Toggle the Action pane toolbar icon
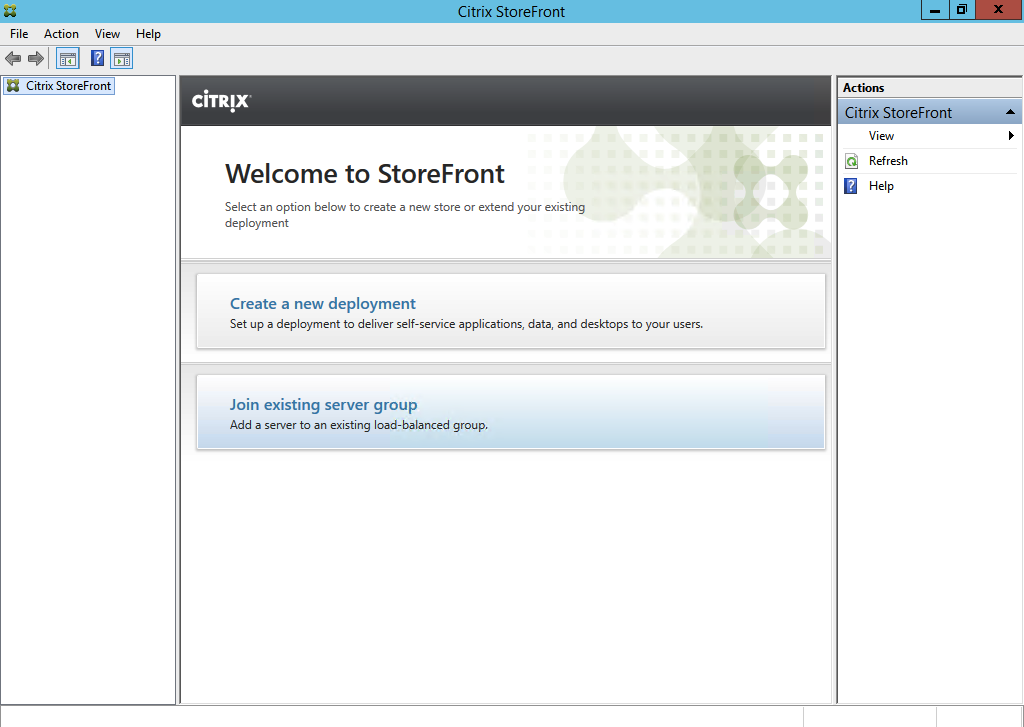 [x=121, y=59]
